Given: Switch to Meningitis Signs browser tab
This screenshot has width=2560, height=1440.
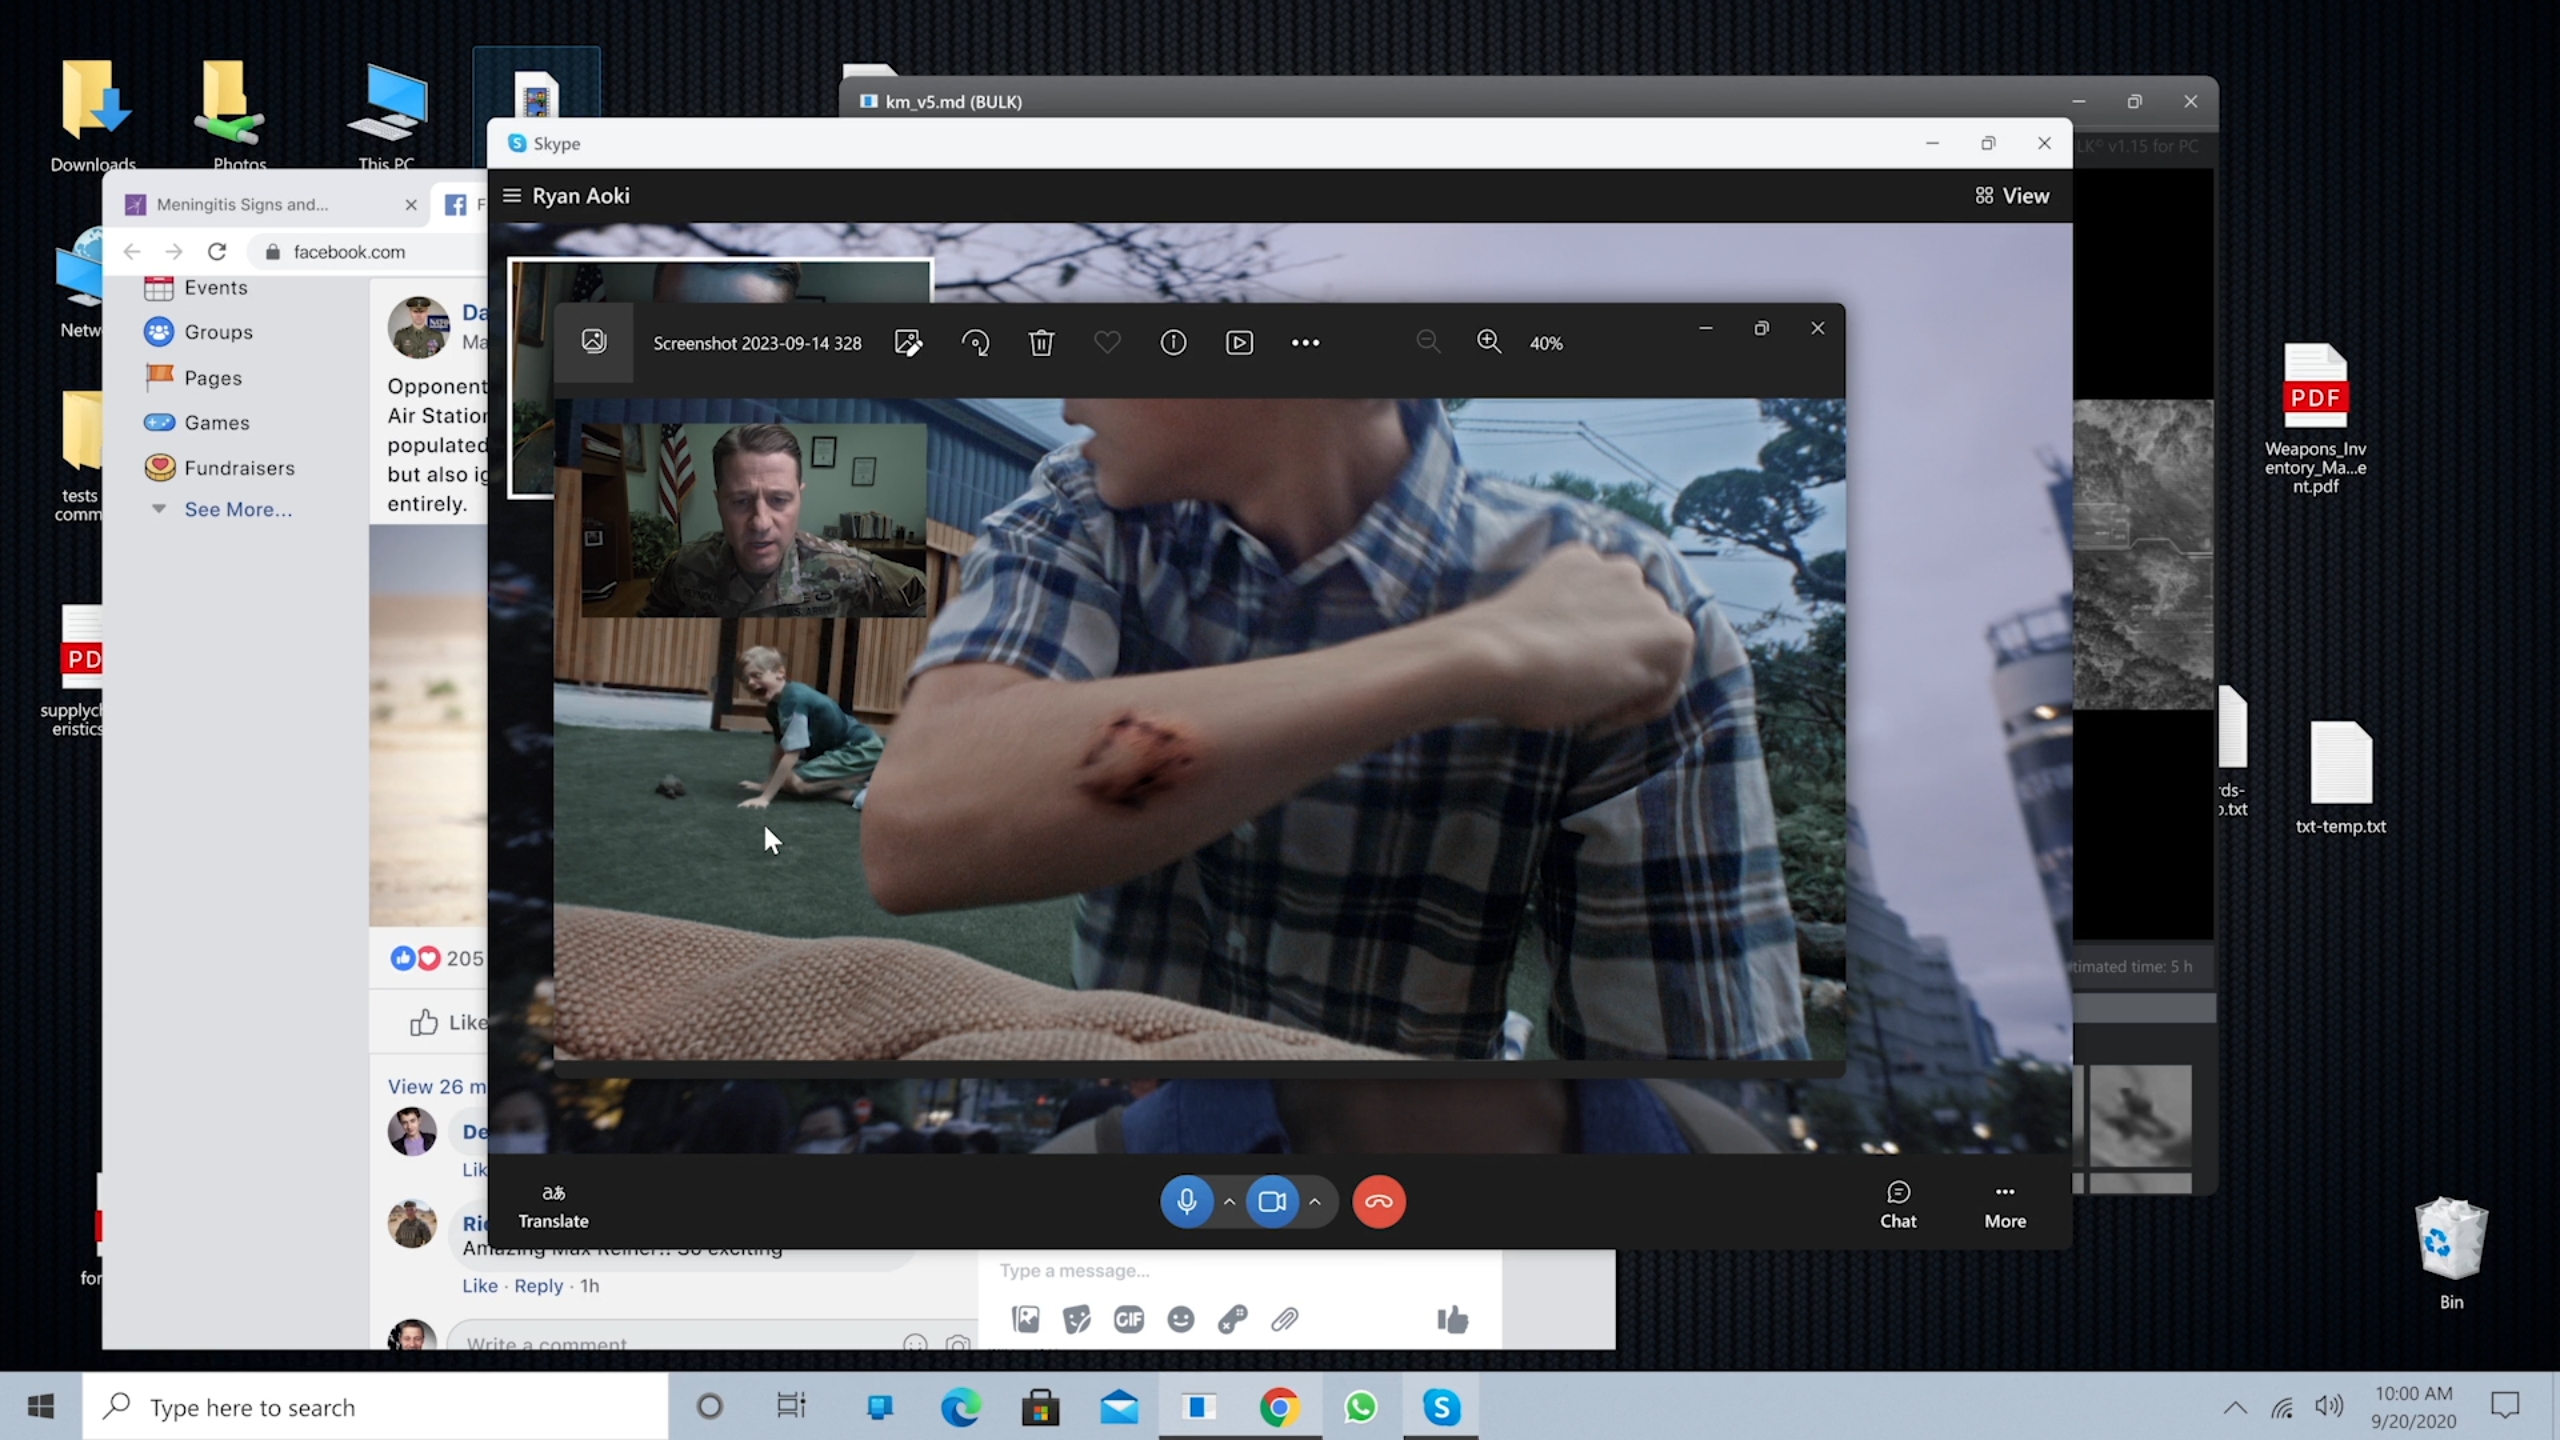Looking at the screenshot, I should coord(242,204).
